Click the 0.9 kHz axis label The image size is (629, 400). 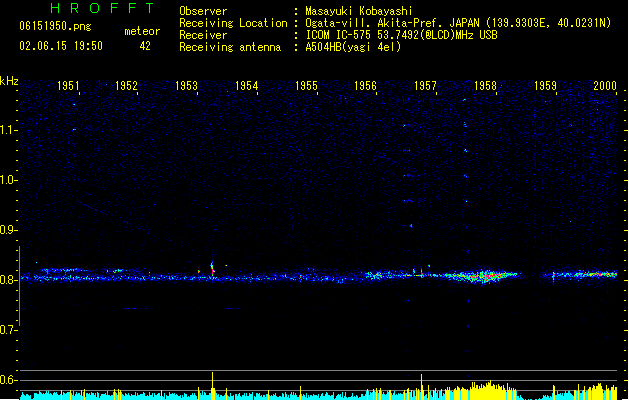click(x=8, y=230)
